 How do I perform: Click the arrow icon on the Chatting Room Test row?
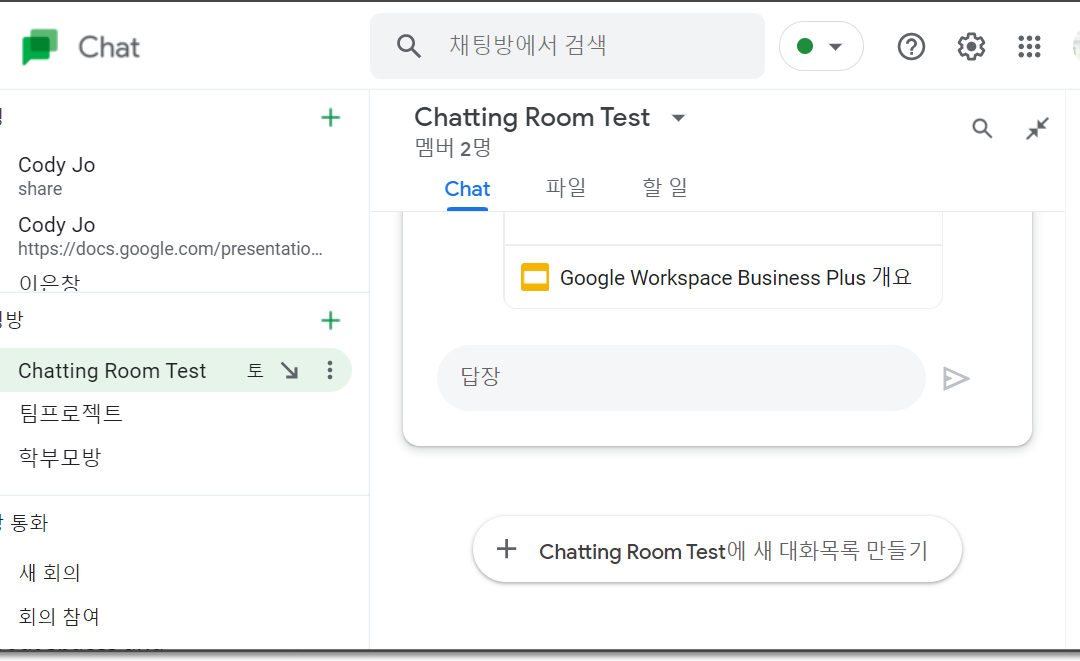[290, 370]
